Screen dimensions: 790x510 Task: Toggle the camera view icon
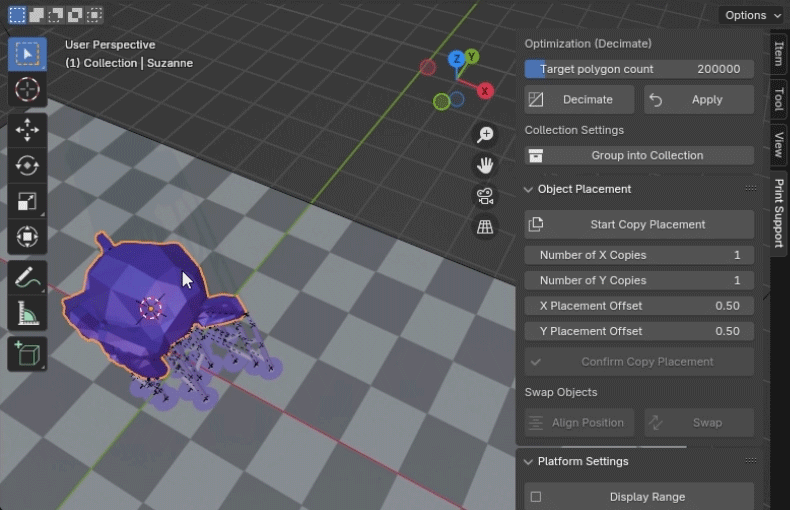(485, 196)
